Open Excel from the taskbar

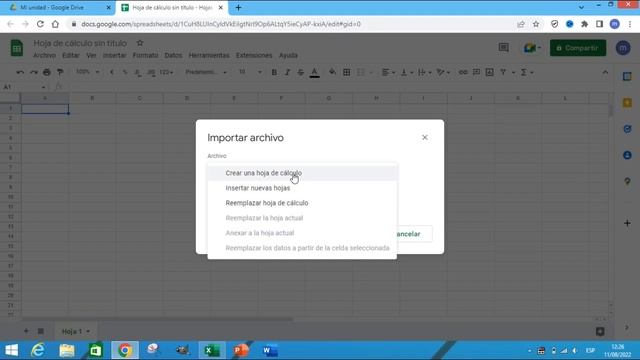click(x=212, y=350)
